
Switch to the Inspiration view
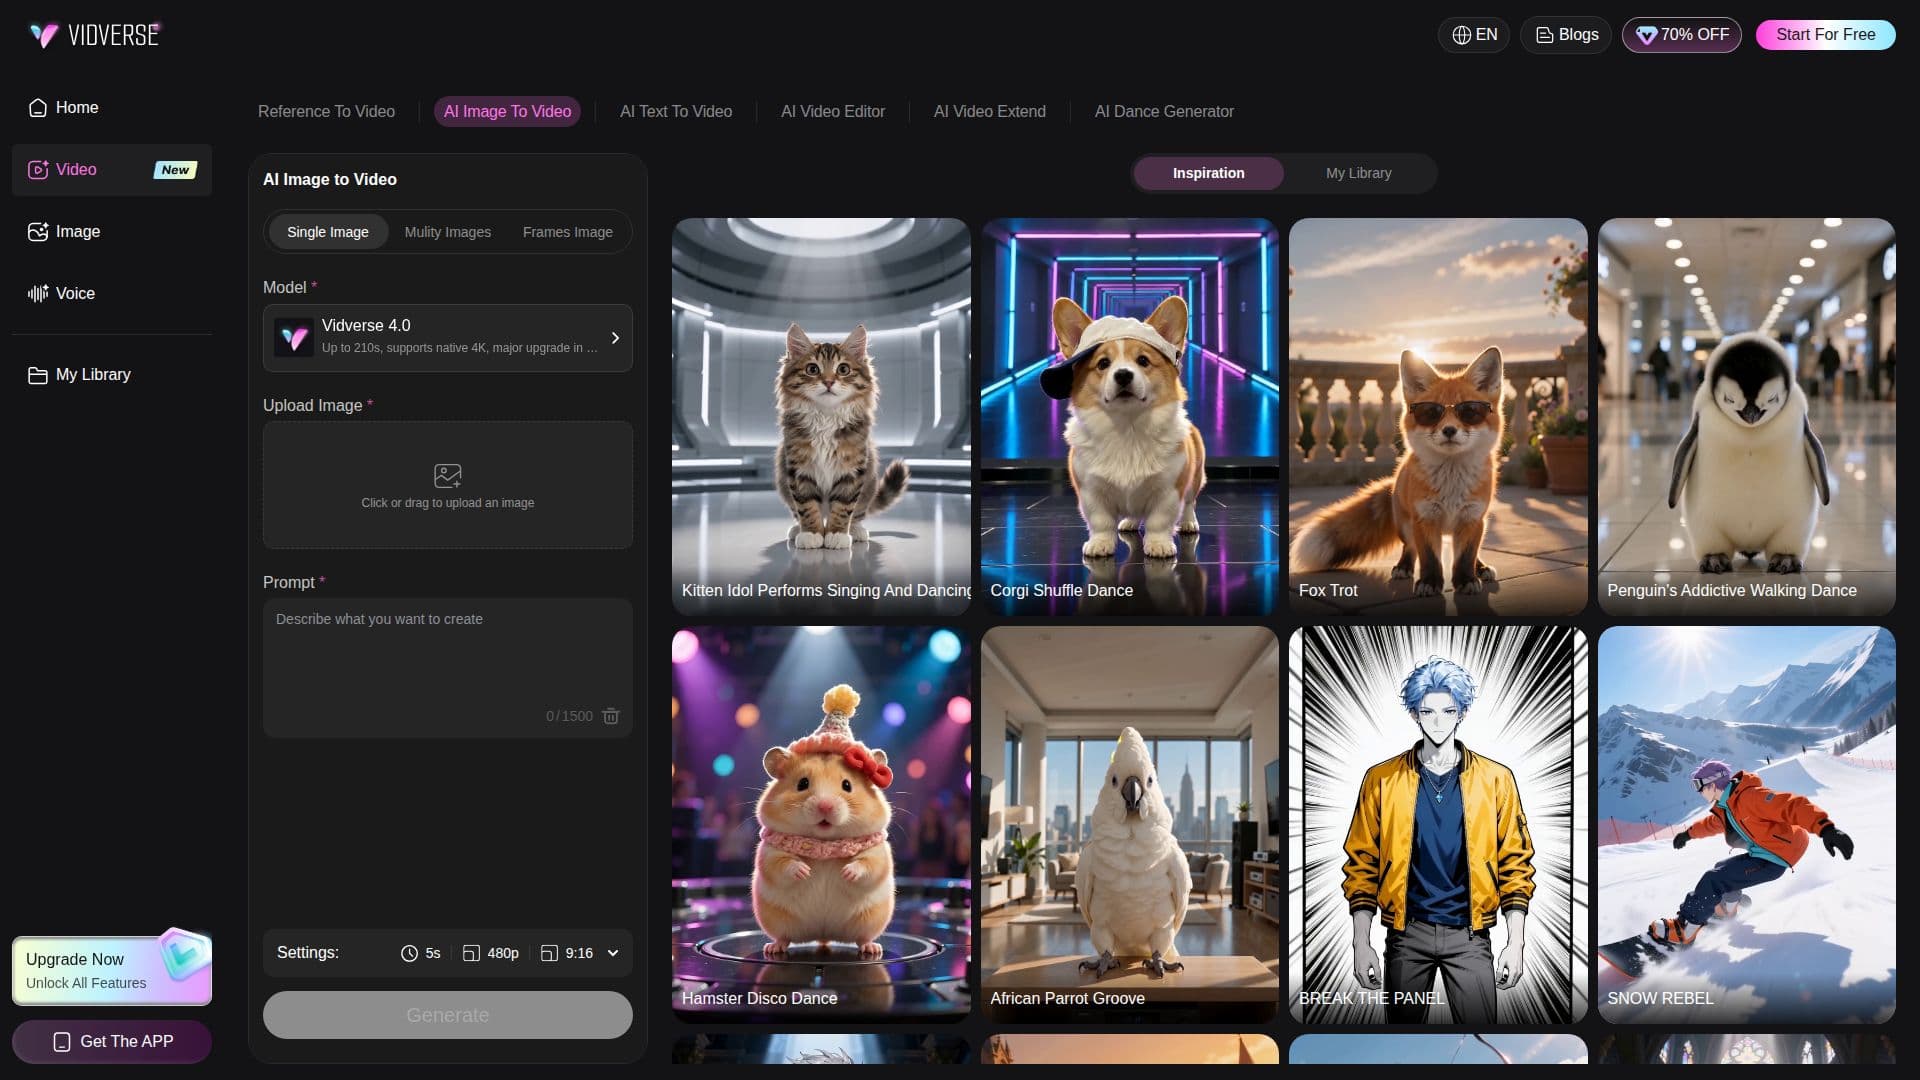point(1209,173)
